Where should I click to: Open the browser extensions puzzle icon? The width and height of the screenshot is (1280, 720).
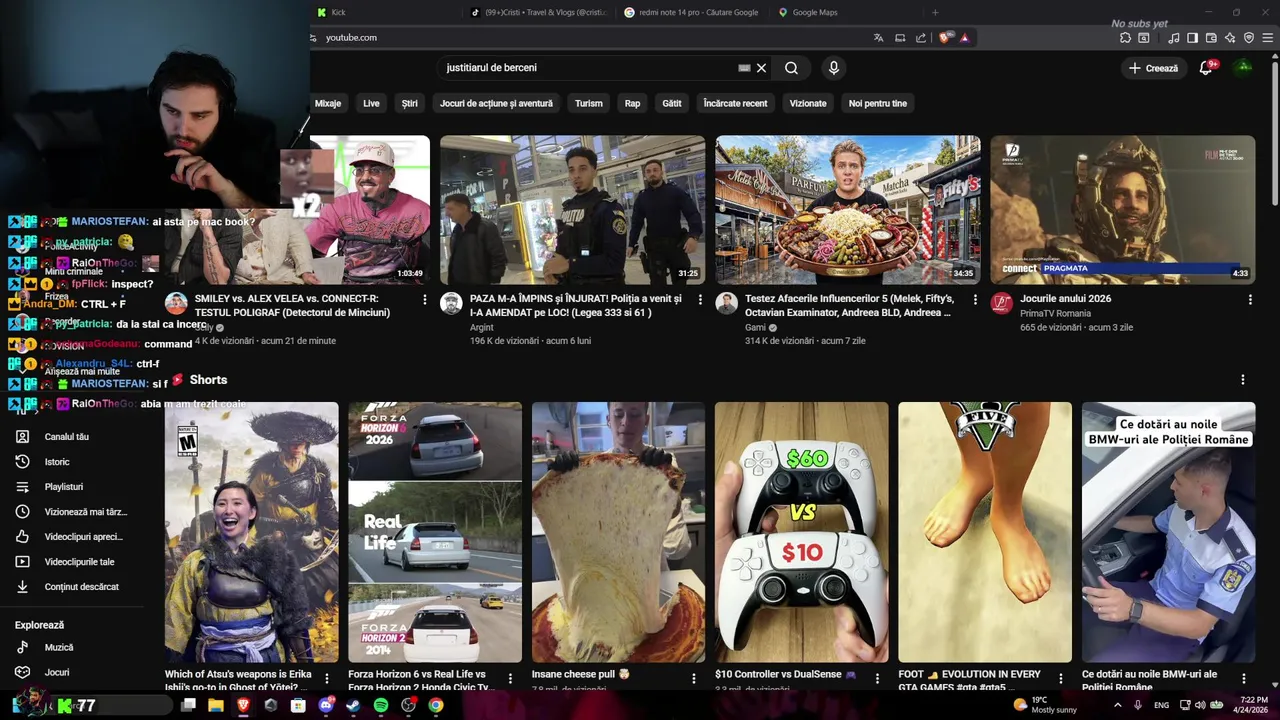[x=1126, y=38]
